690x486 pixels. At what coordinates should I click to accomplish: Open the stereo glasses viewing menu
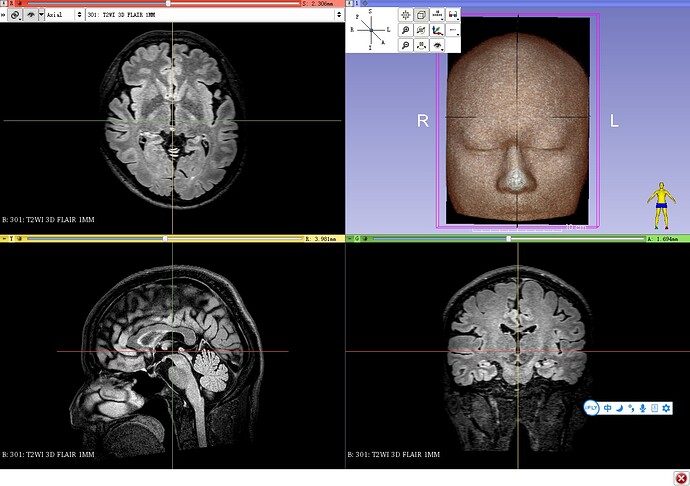[452, 15]
